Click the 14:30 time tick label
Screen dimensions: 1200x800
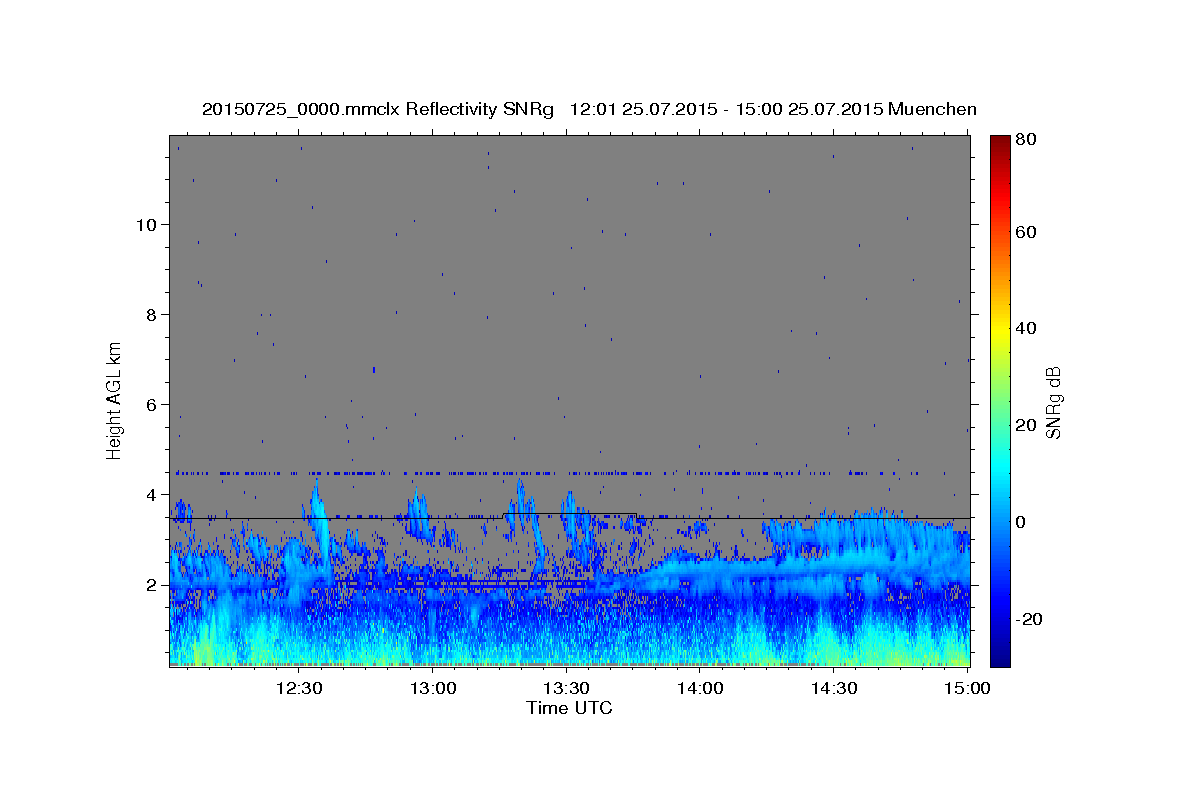pos(834,689)
